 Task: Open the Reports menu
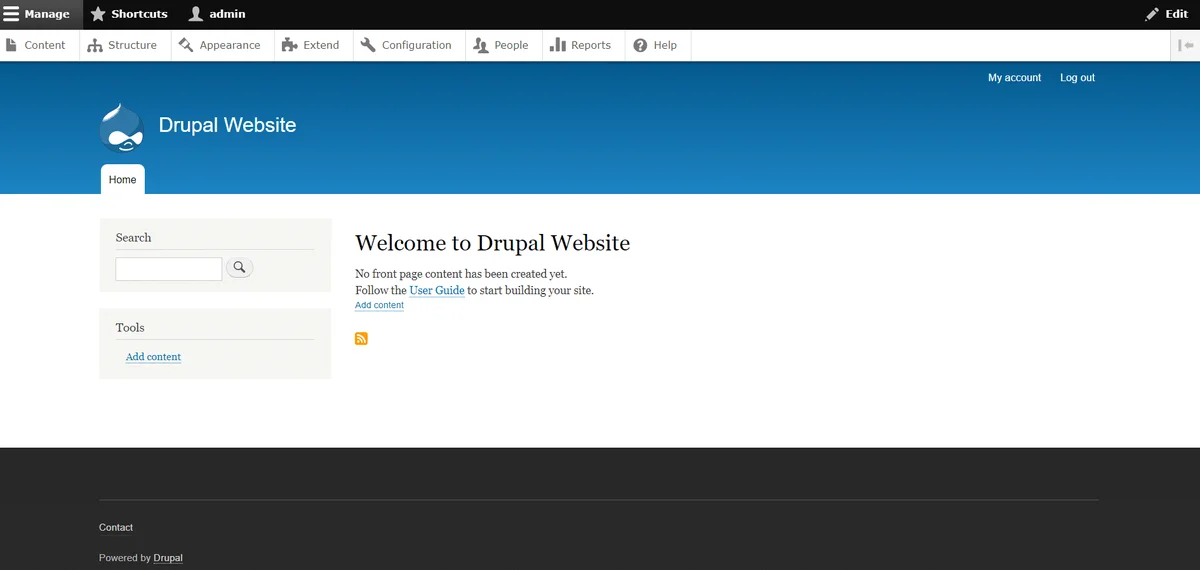coord(581,45)
